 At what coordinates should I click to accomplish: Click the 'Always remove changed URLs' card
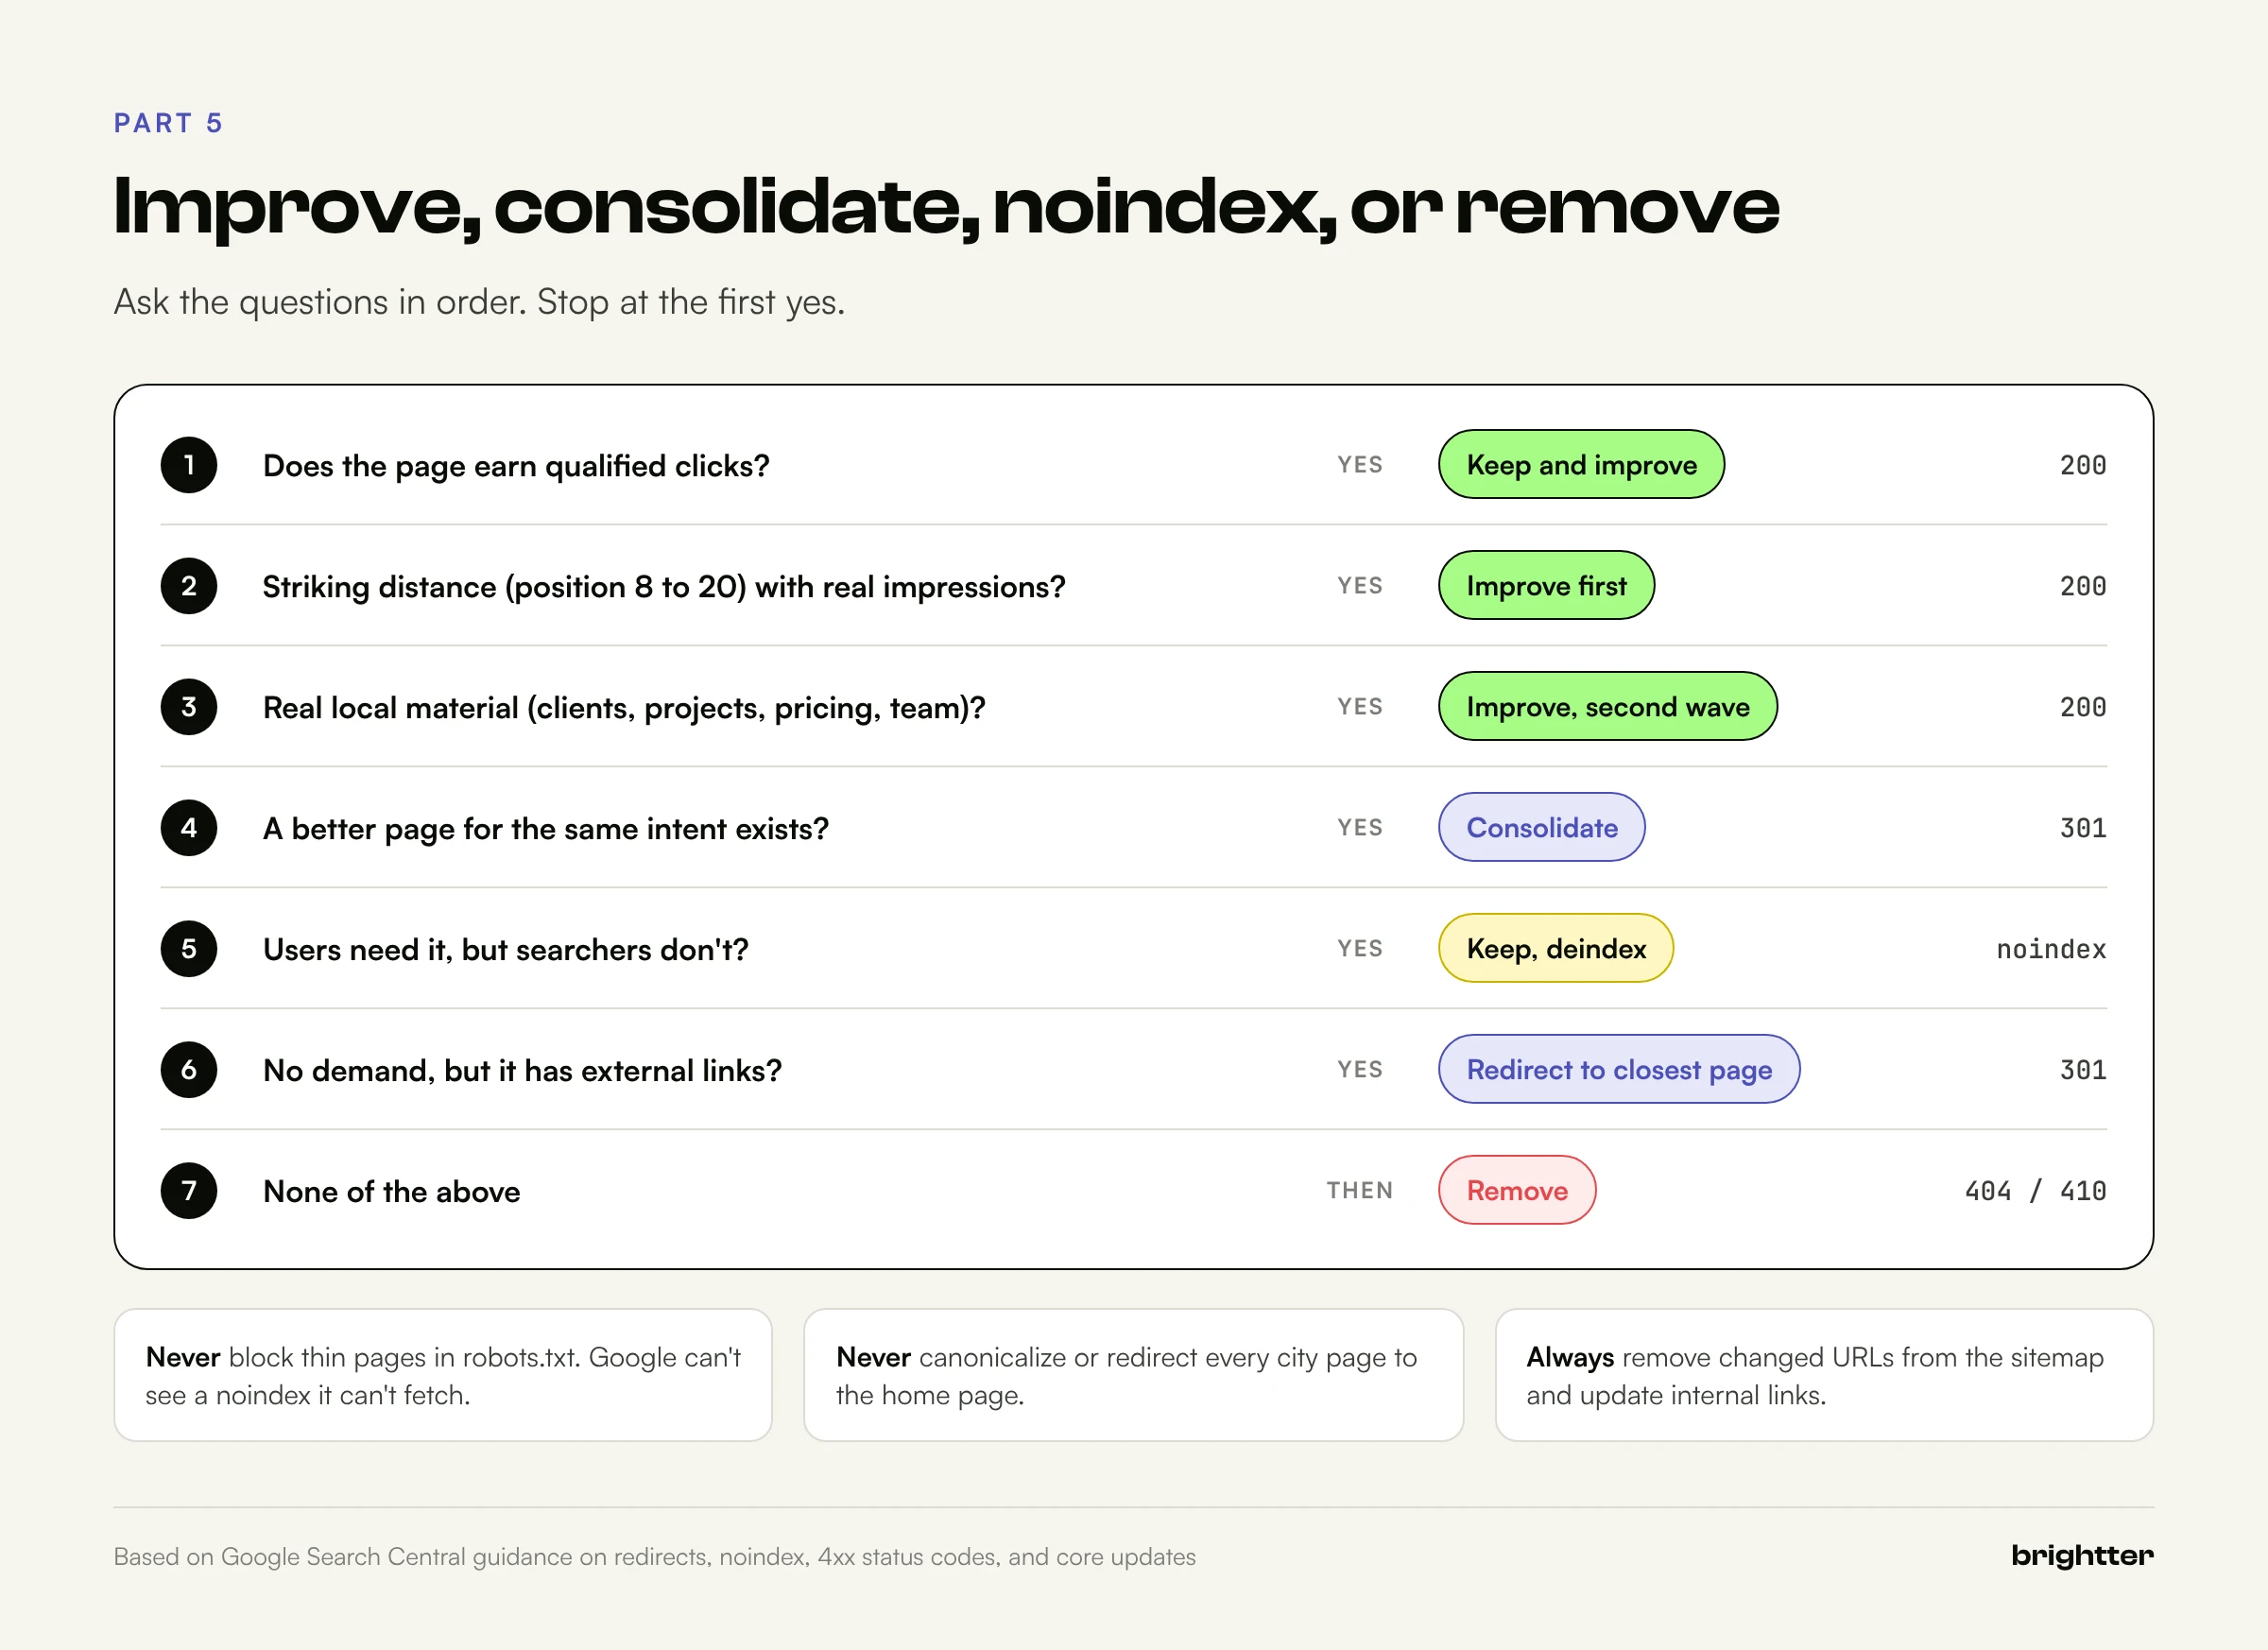[1824, 1375]
